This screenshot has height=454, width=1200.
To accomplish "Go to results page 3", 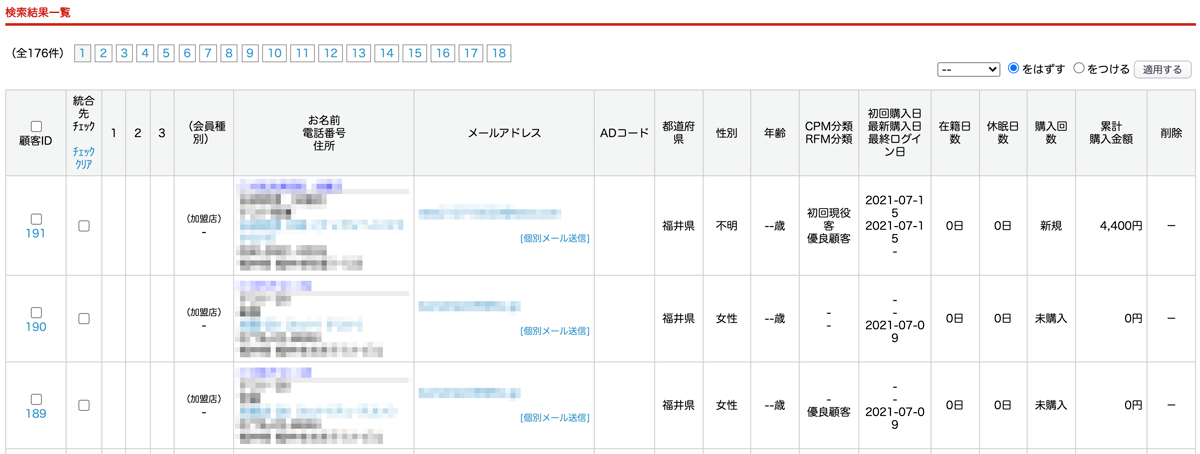I will pos(124,53).
